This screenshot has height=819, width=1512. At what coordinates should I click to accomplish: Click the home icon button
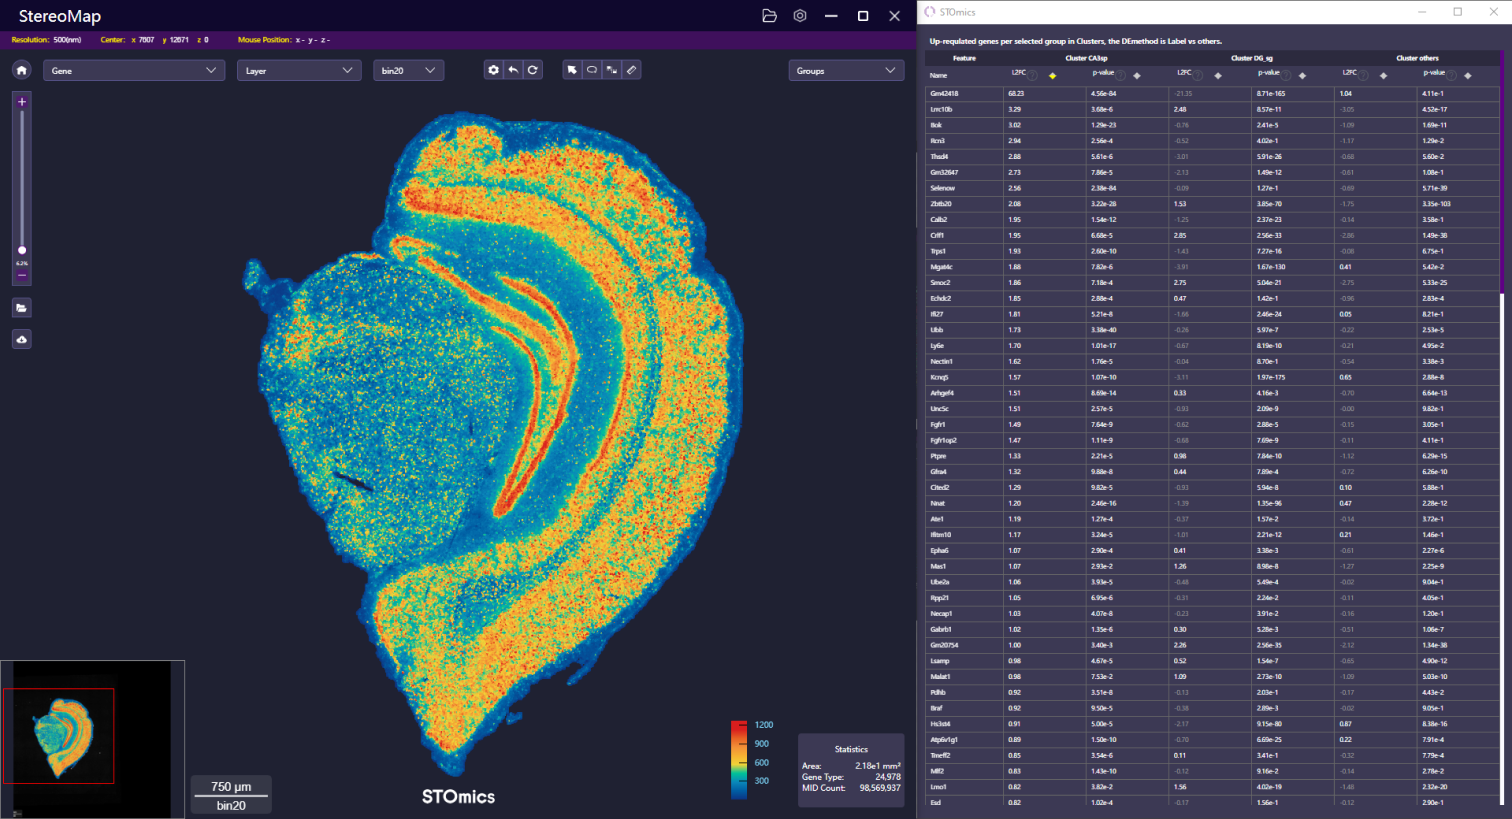coord(22,70)
